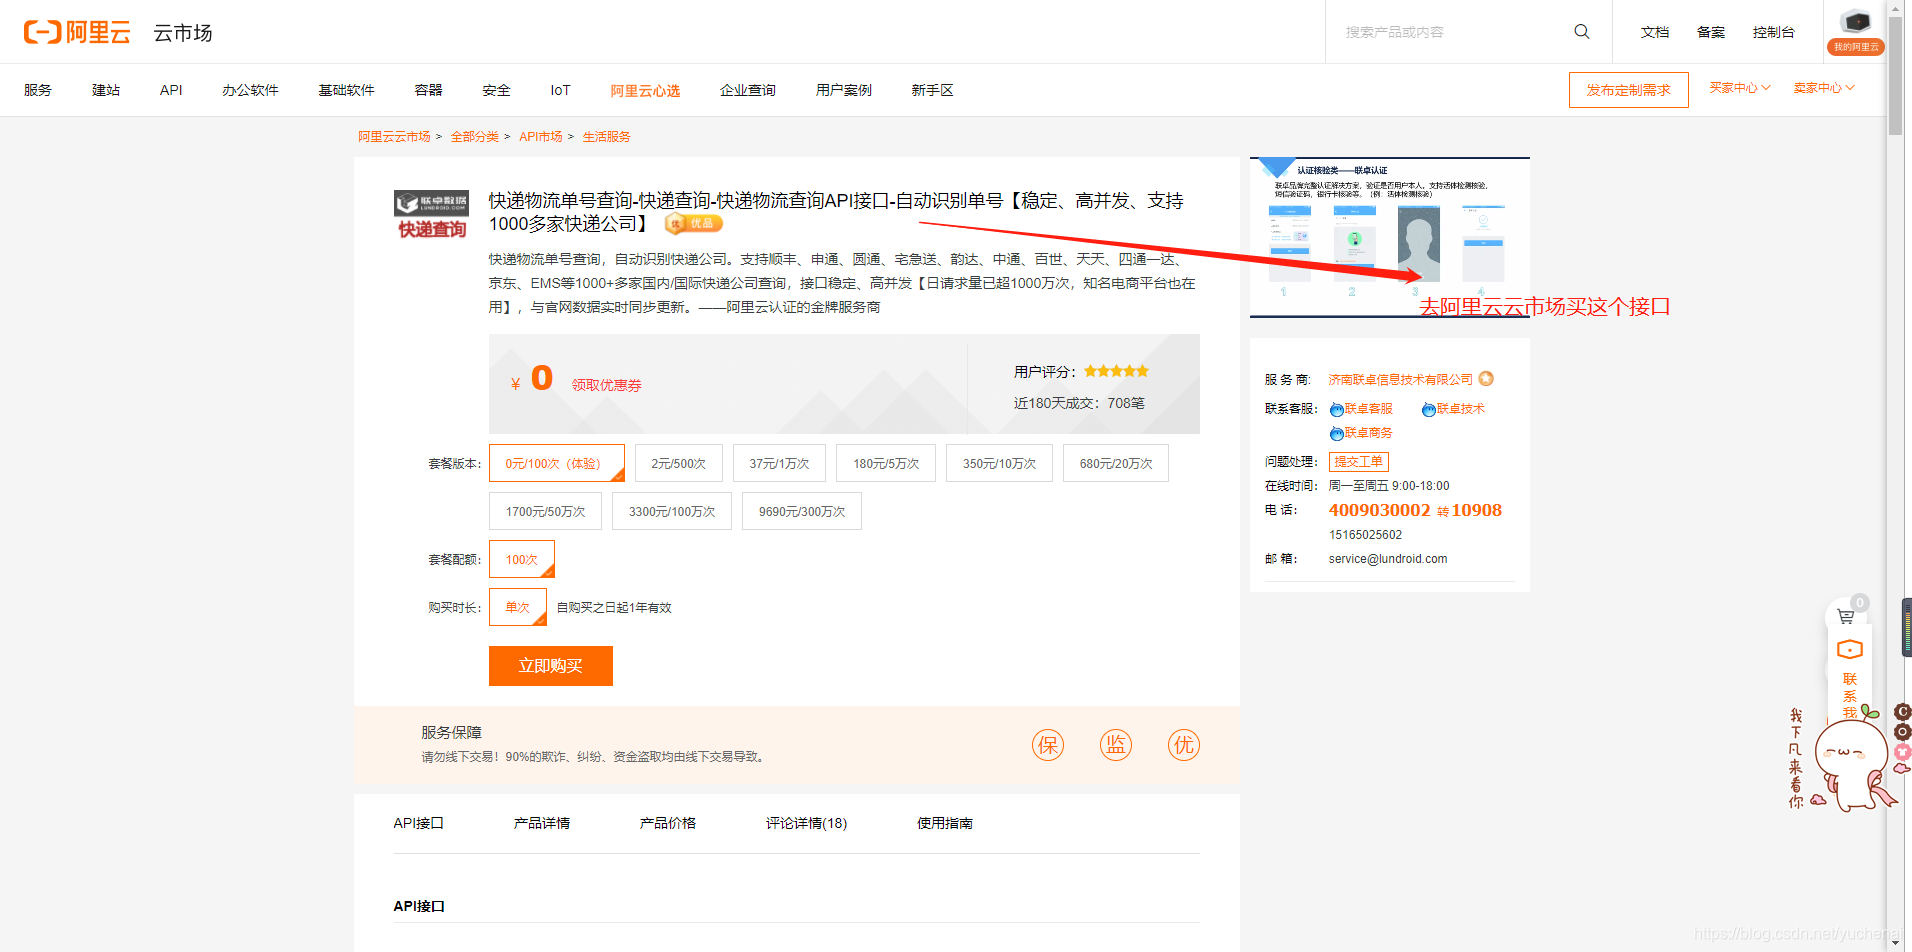
Task: Click the Aliyun logo
Action: [77, 32]
